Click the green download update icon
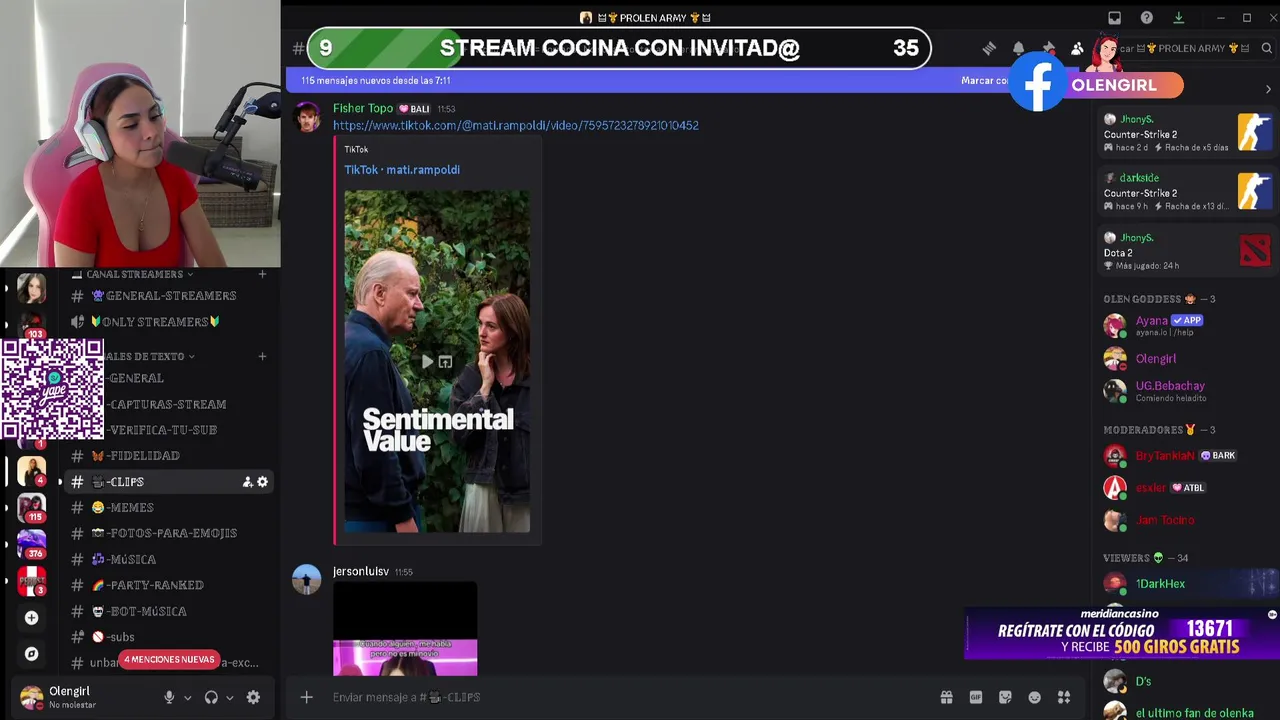 [x=1178, y=18]
